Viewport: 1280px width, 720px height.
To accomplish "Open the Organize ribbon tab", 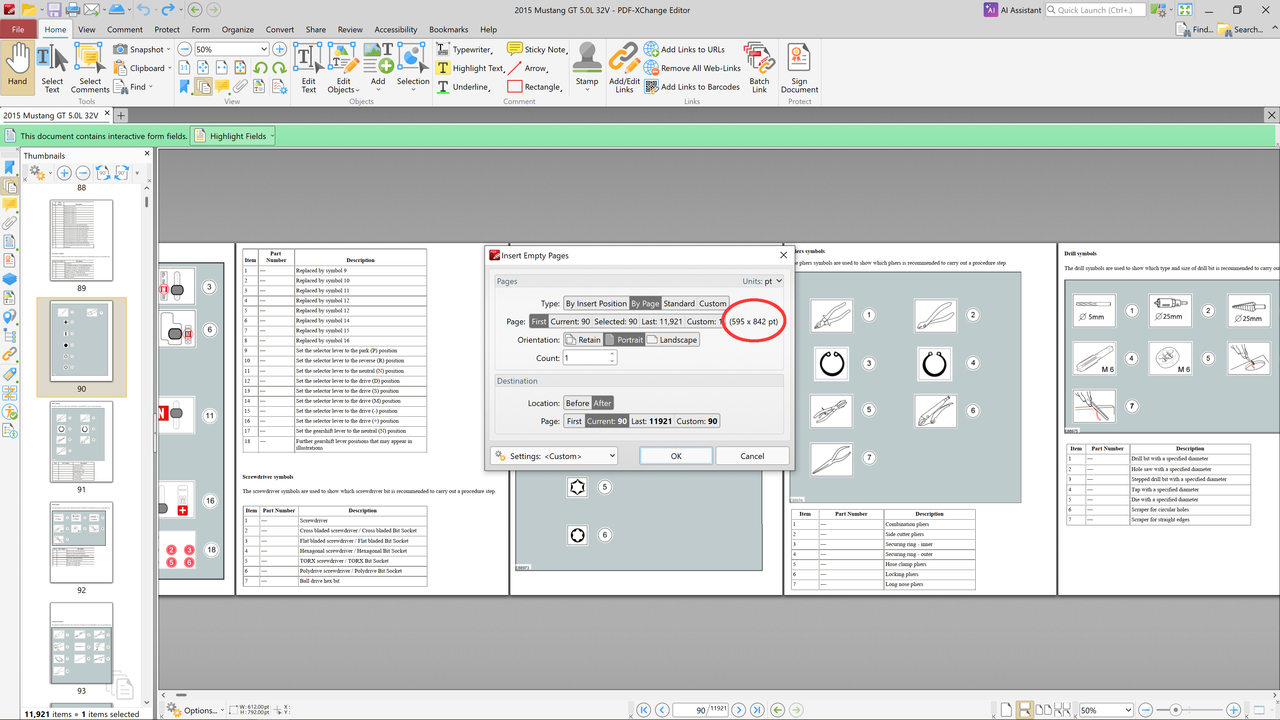I will pos(238,29).
